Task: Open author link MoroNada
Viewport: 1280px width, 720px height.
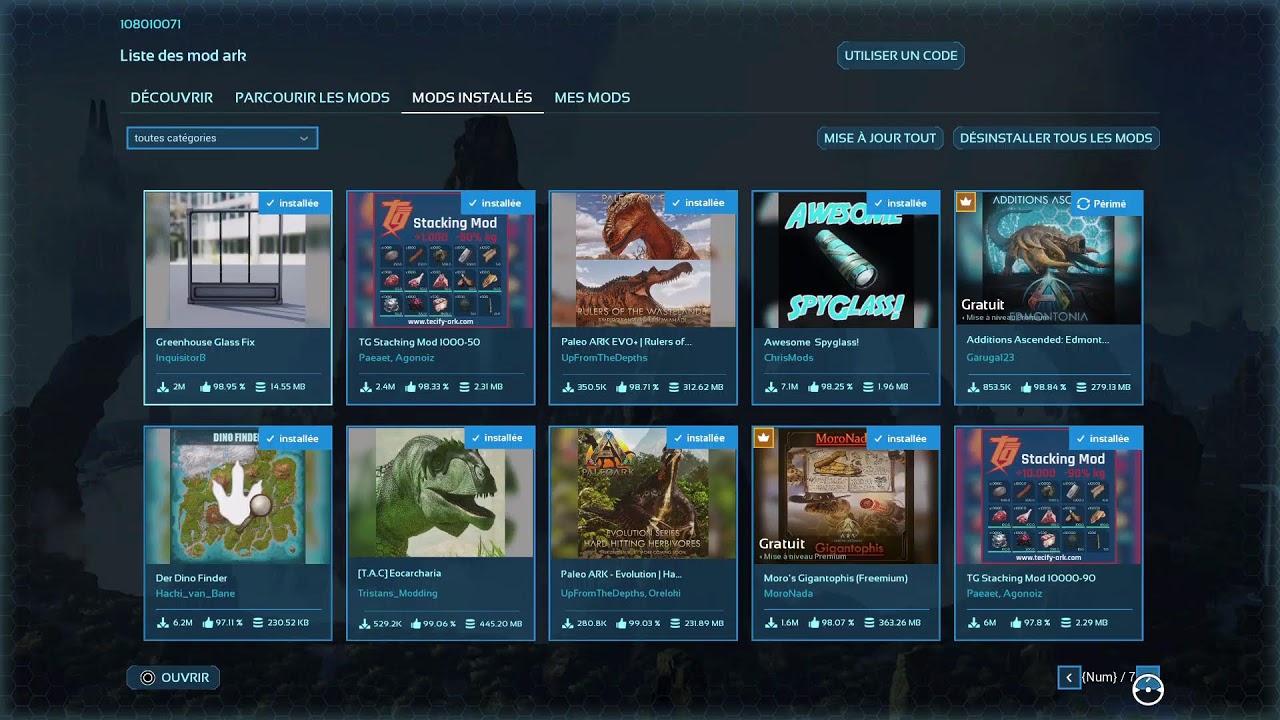Action: [x=788, y=594]
